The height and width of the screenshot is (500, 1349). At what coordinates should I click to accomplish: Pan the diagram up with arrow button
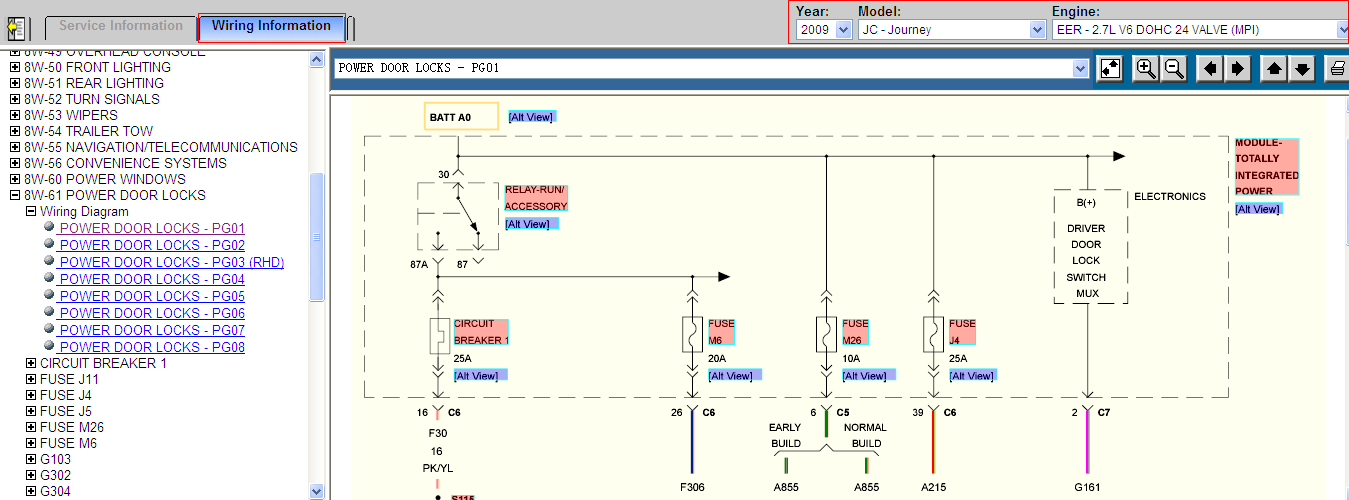pyautogui.click(x=1274, y=69)
